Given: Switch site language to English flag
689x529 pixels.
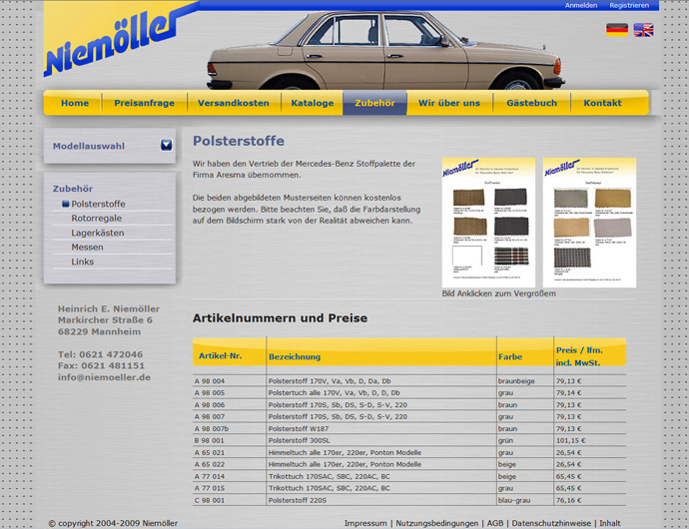Looking at the screenshot, I should (643, 29).
